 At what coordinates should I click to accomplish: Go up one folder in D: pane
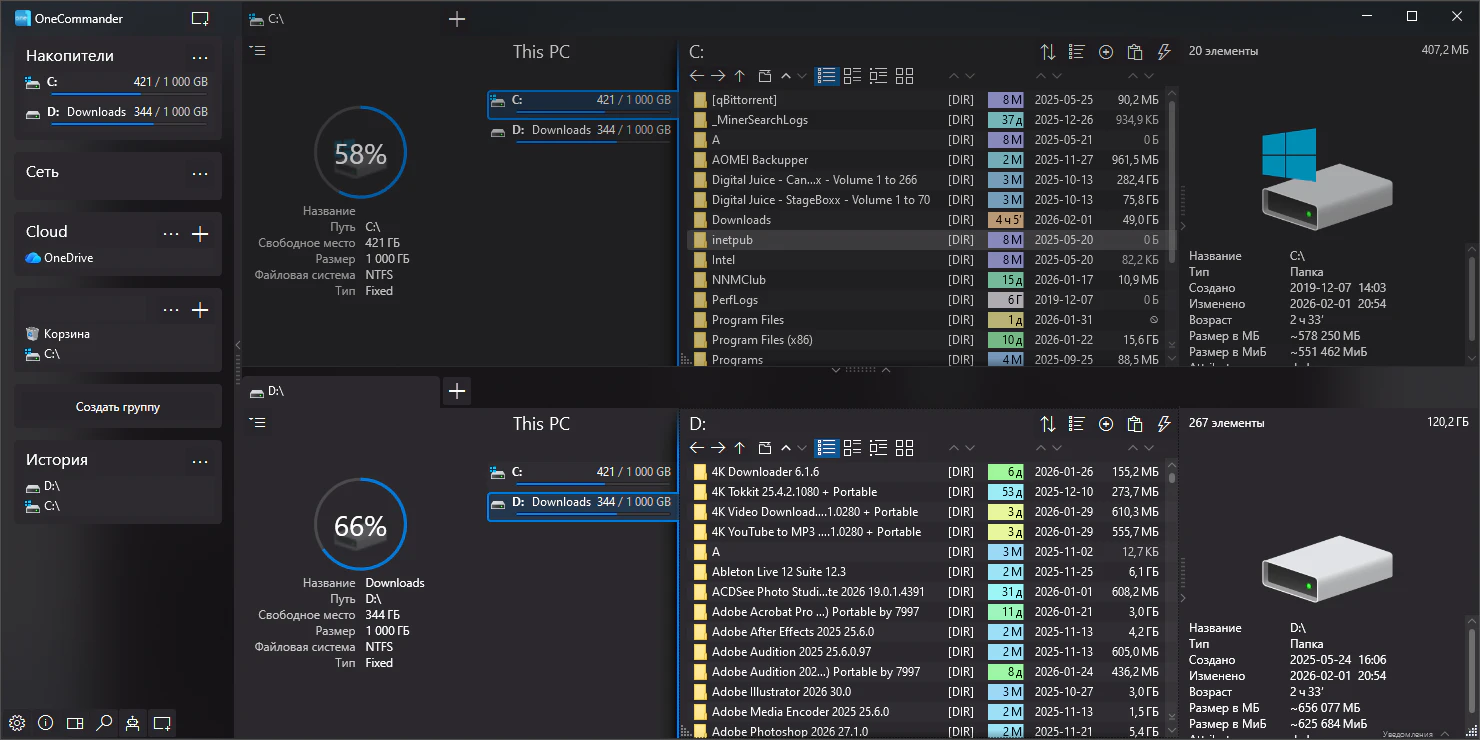[x=740, y=448]
